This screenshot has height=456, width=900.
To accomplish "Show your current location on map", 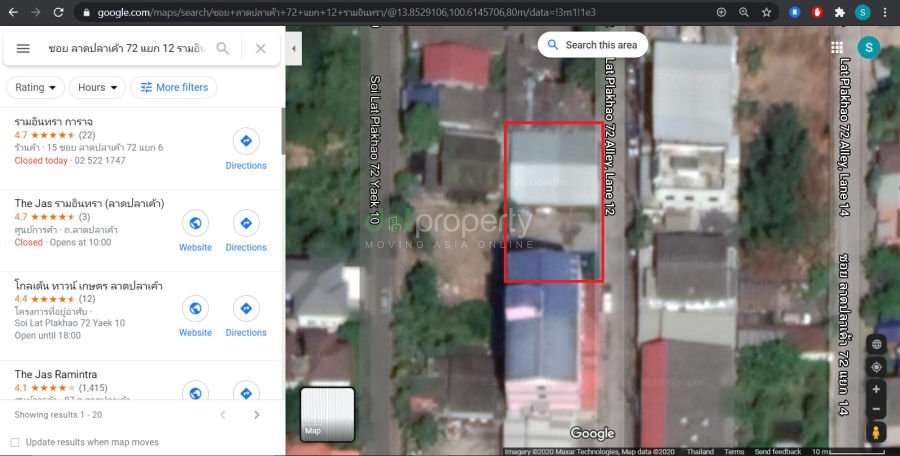I will pyautogui.click(x=876, y=366).
